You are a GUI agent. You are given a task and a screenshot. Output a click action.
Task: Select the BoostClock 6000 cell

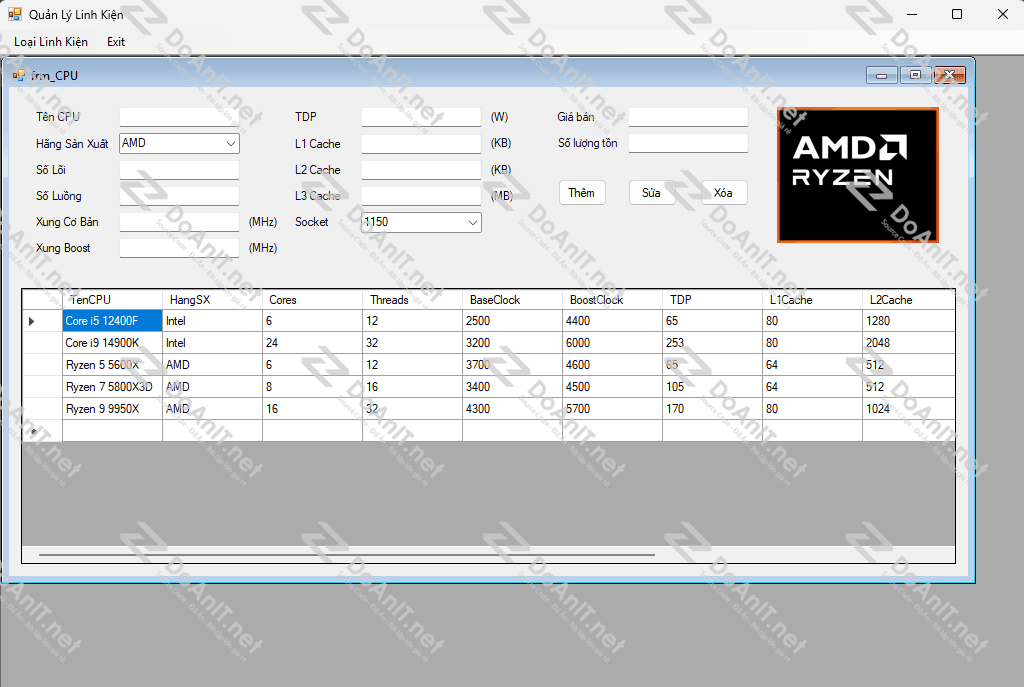pyautogui.click(x=612, y=343)
